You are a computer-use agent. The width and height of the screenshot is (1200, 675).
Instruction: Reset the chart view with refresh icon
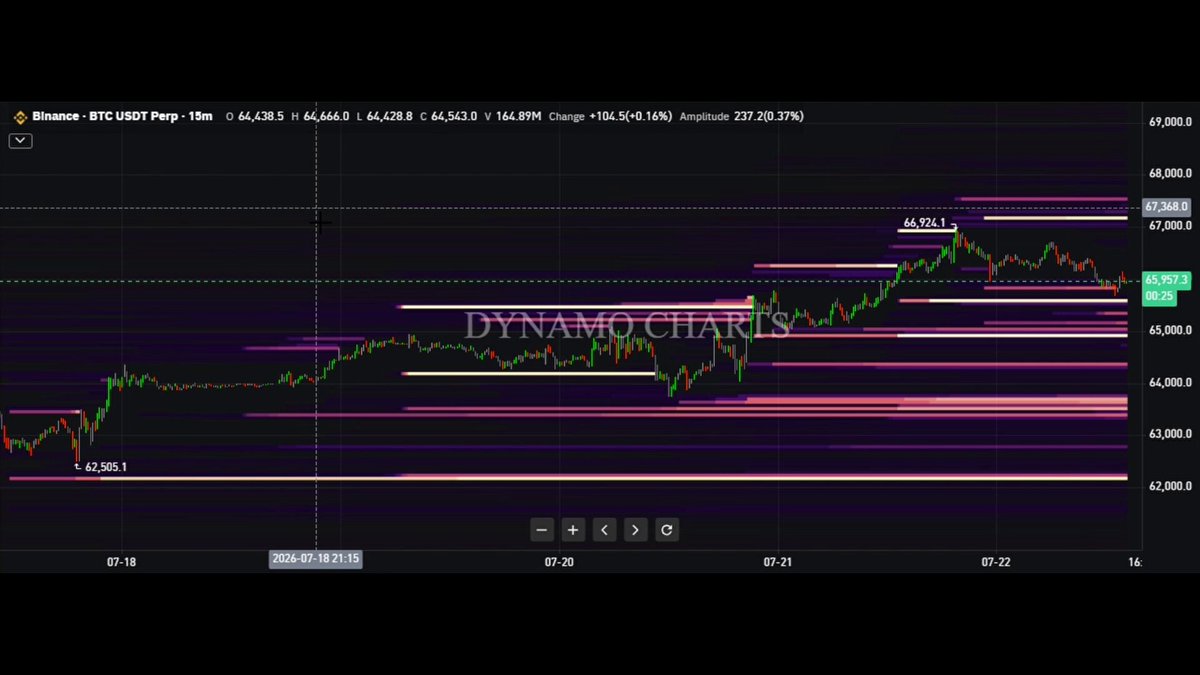(667, 530)
